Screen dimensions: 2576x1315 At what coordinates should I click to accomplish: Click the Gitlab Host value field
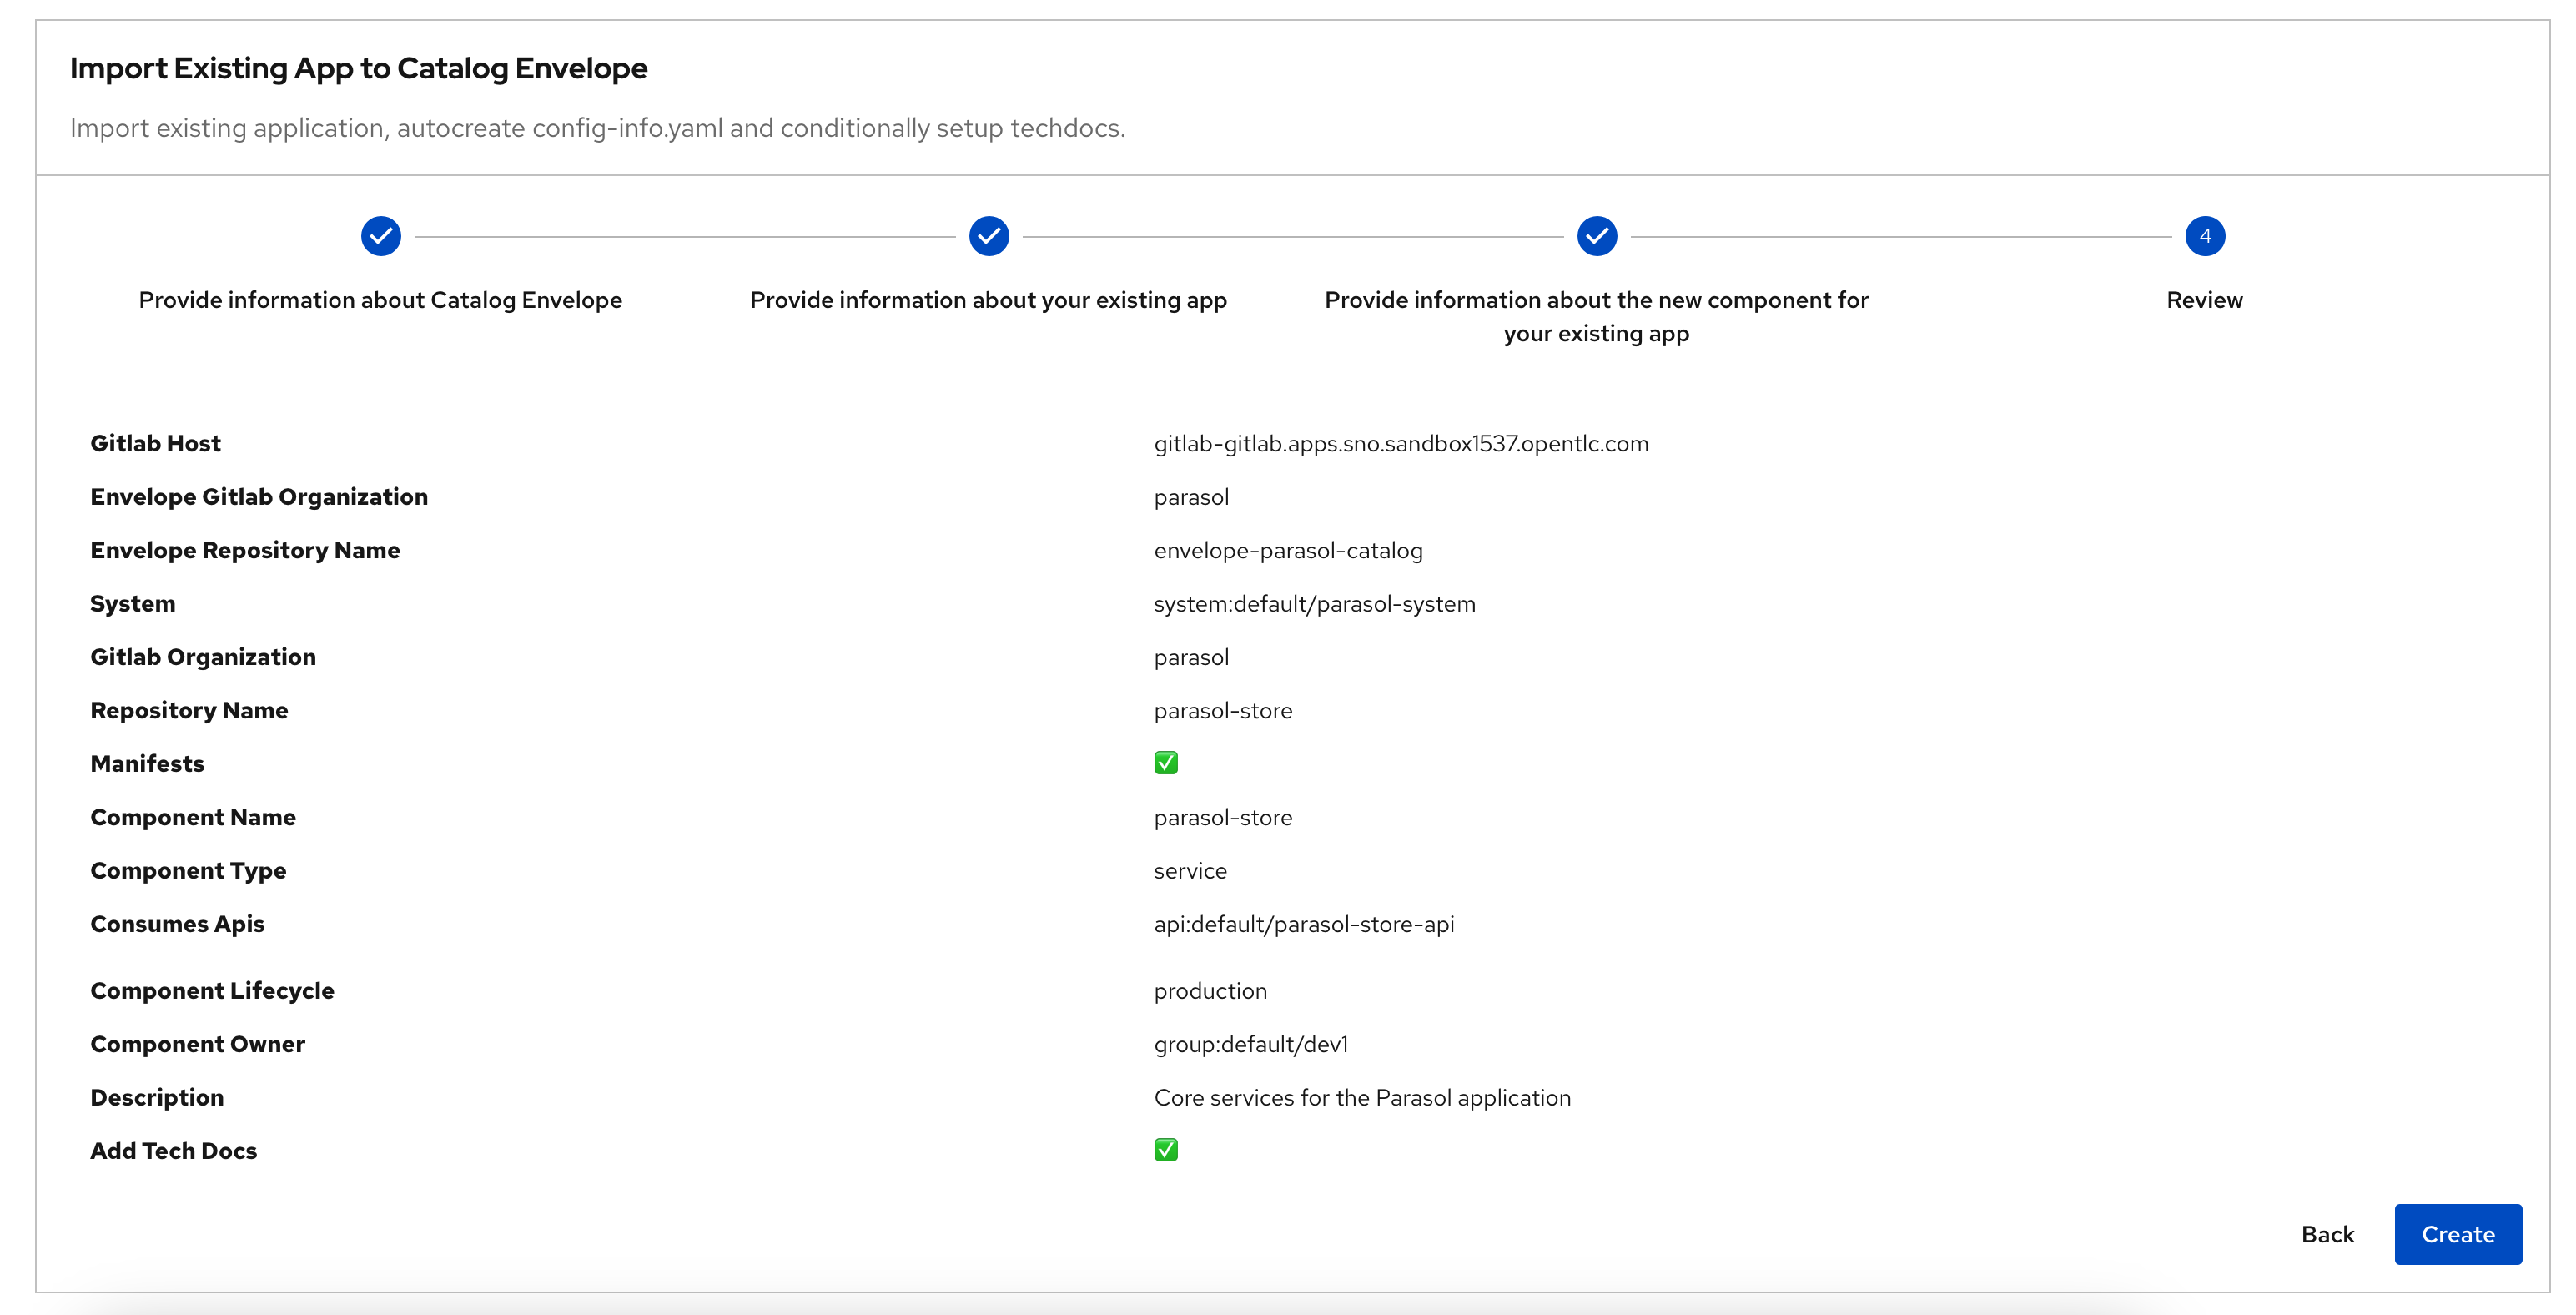click(1400, 443)
